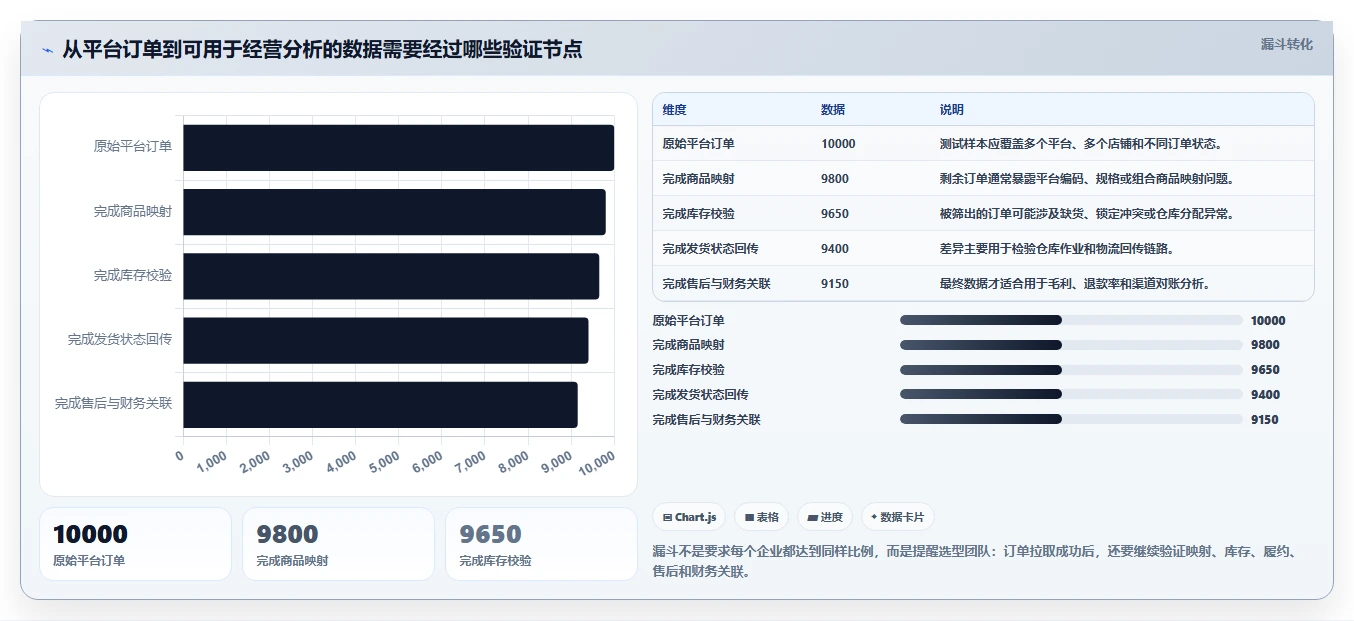This screenshot has width=1354, height=621.
Task: Click the 9150 value beside the progress bars
Action: (1265, 420)
